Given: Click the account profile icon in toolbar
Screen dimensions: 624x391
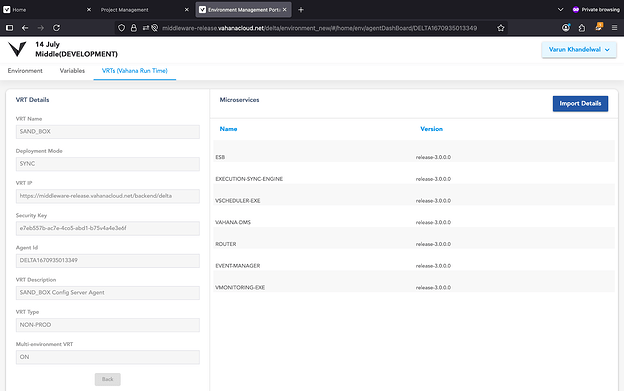Looking at the screenshot, I should coord(566,27).
